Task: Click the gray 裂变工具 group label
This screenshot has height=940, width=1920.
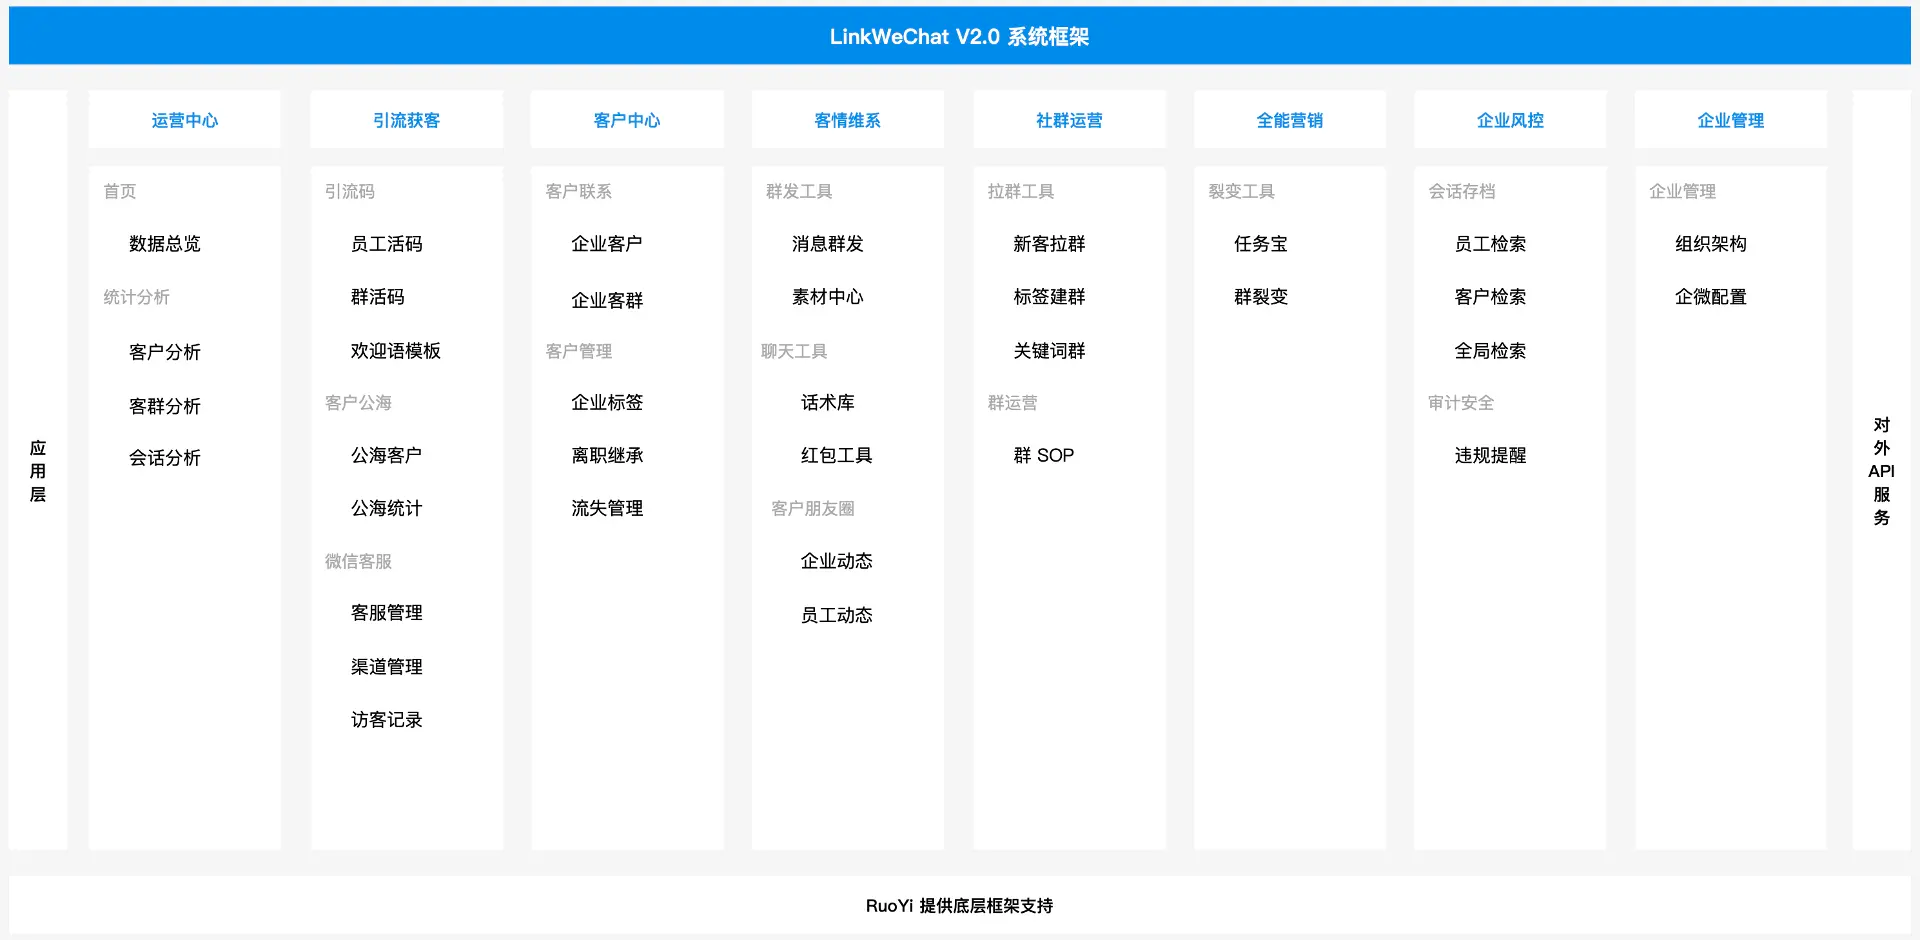Action: click(x=1242, y=191)
